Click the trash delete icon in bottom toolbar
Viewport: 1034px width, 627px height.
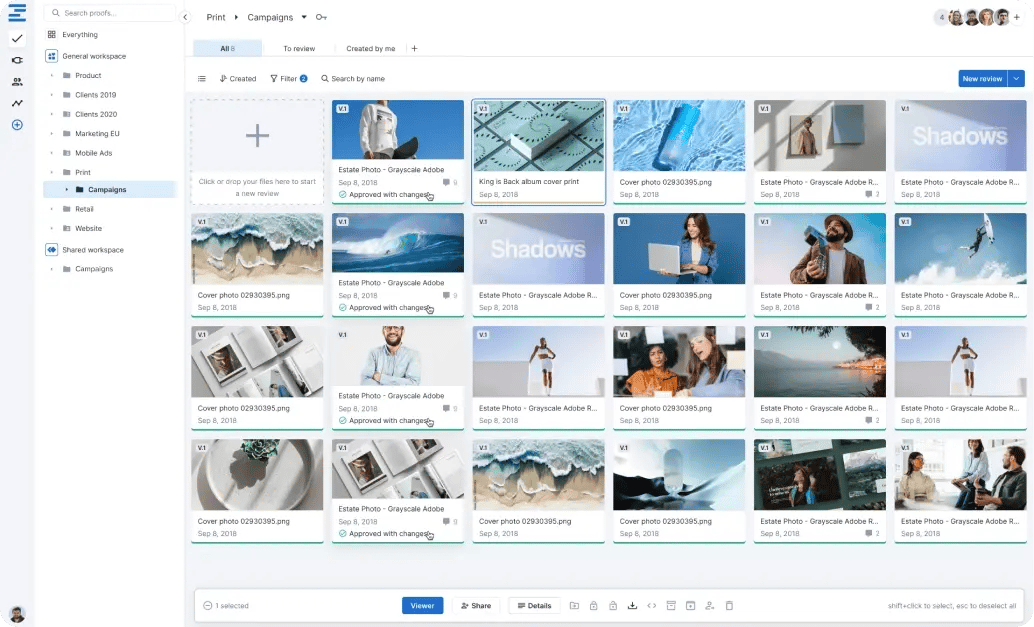[x=729, y=606]
